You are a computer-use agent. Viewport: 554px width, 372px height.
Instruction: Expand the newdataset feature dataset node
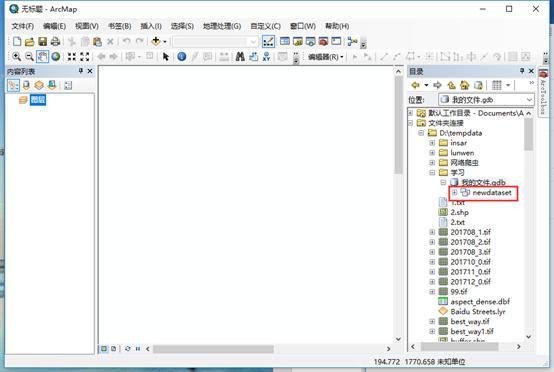click(x=454, y=193)
